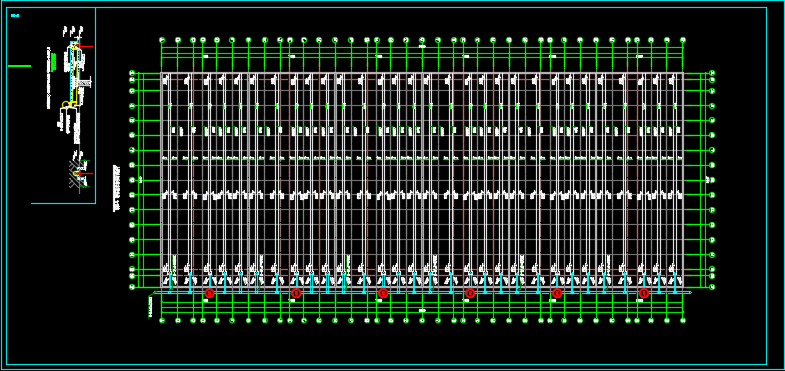Image resolution: width=785 pixels, height=371 pixels.
Task: Select the leftmost red circle marker below plan
Action: (209, 293)
